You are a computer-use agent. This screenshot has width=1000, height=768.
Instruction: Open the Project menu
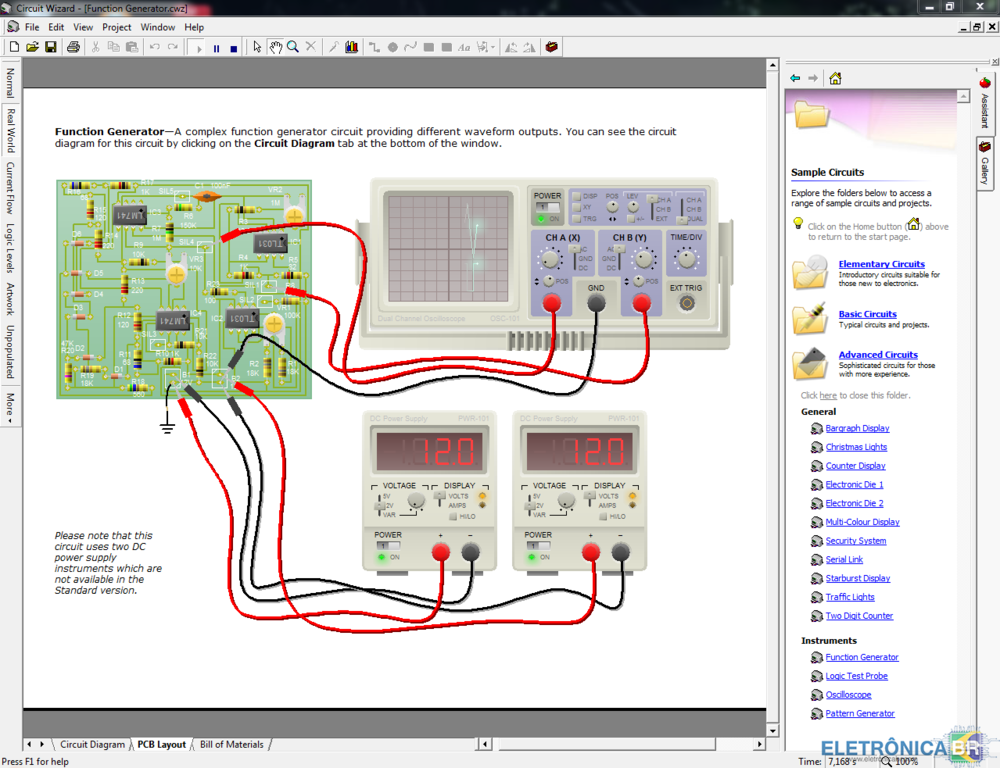(x=116, y=27)
